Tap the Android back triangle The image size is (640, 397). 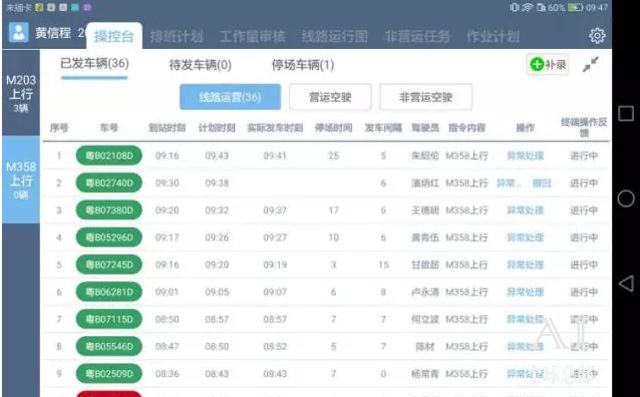tap(626, 283)
